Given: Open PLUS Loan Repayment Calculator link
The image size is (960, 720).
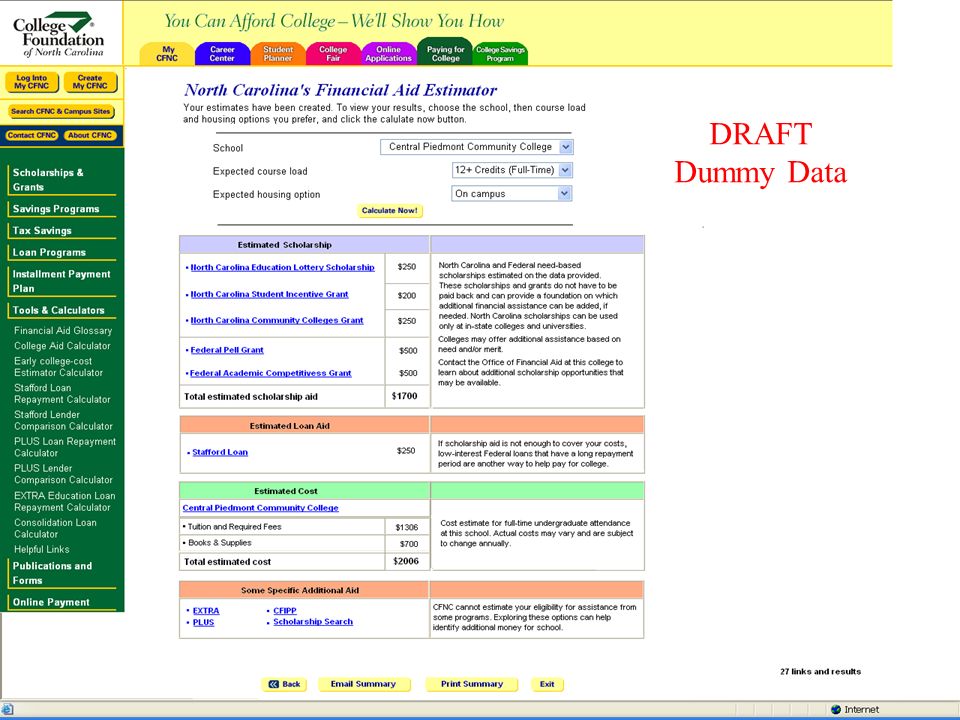Looking at the screenshot, I should tap(65, 448).
